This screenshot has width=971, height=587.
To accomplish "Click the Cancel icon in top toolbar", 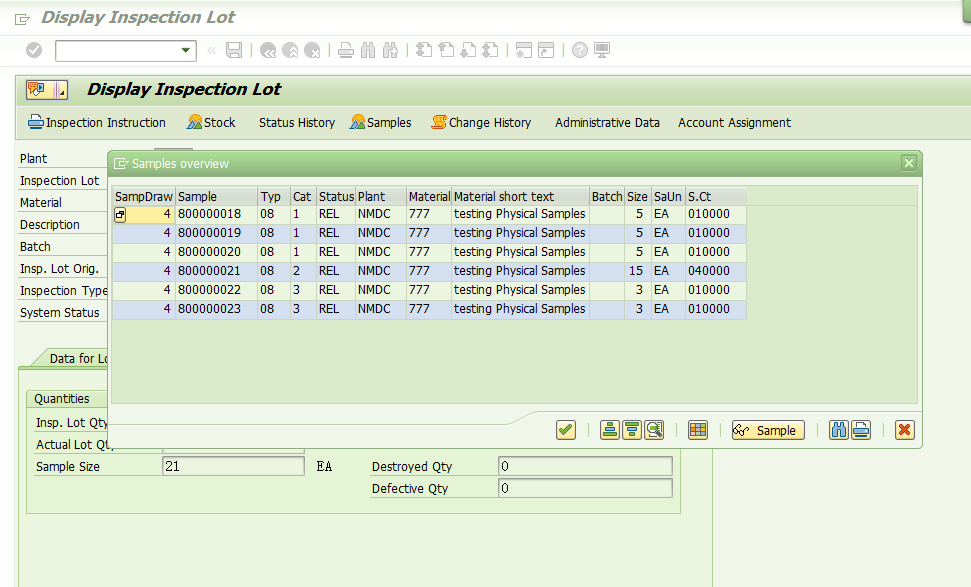I will 313,50.
